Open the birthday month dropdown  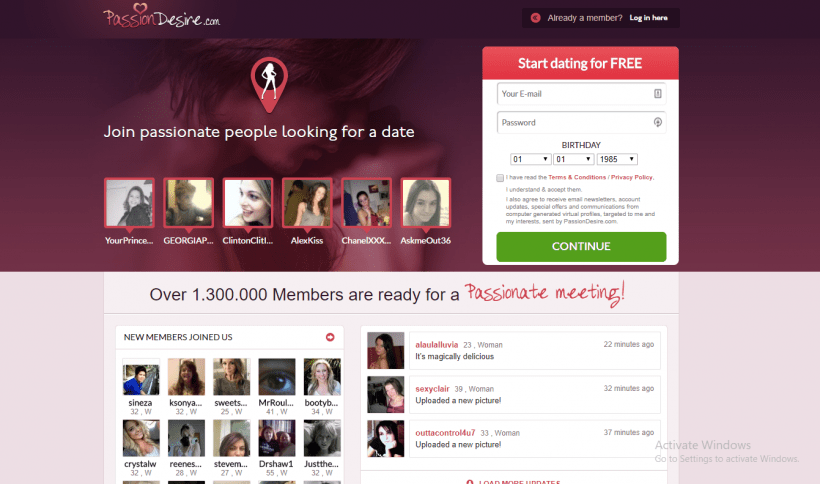click(x=573, y=159)
